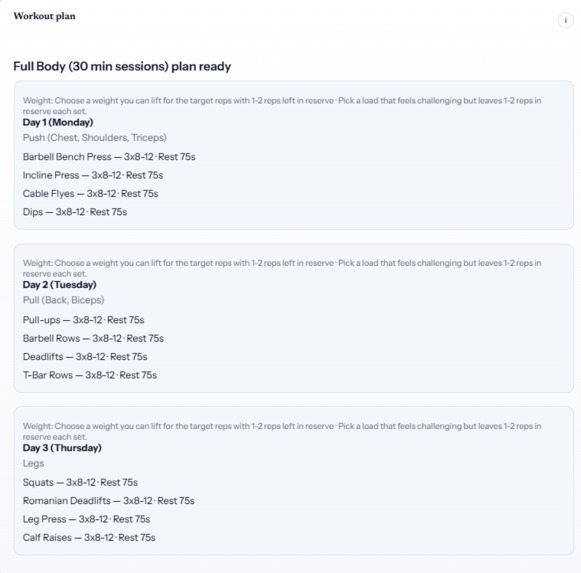Select the Day 3 (Thursday) heading
Viewport: 581px width, 573px height.
[x=62, y=448]
